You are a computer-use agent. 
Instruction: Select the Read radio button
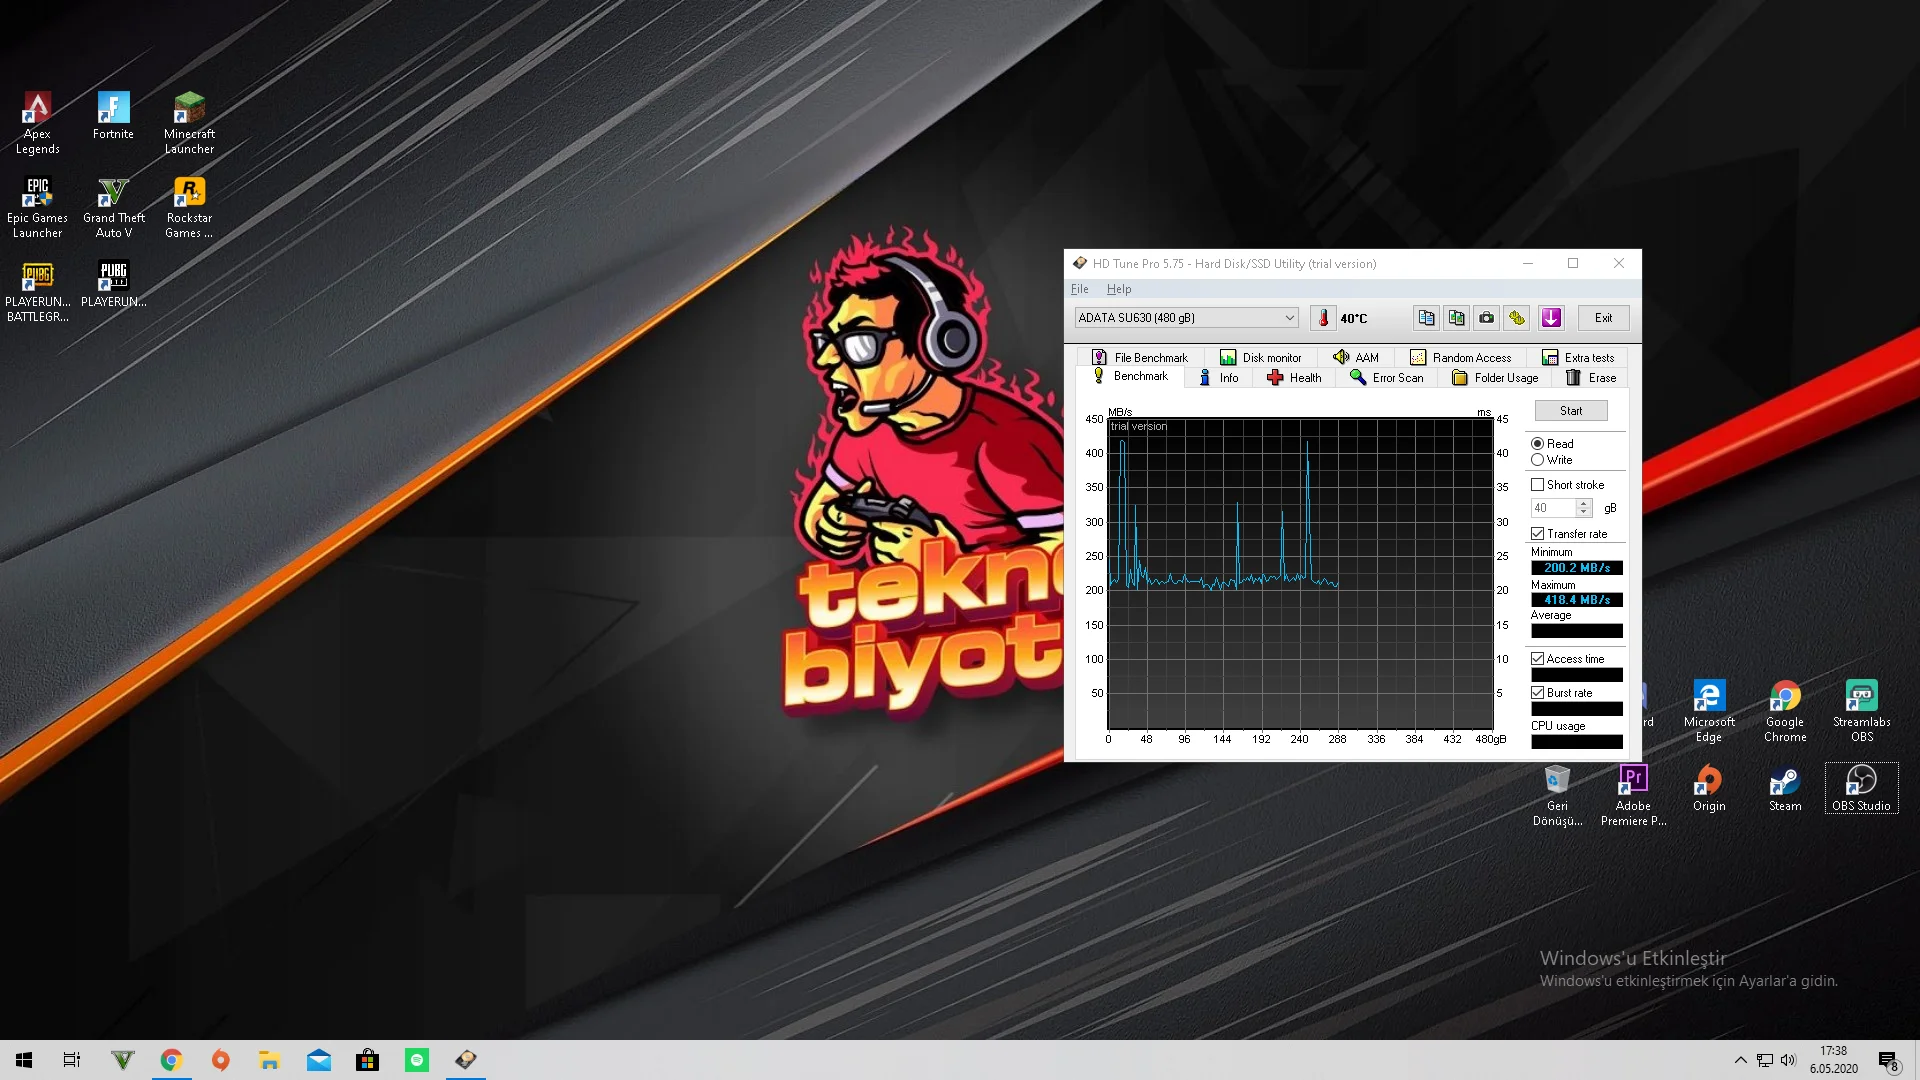tap(1537, 444)
